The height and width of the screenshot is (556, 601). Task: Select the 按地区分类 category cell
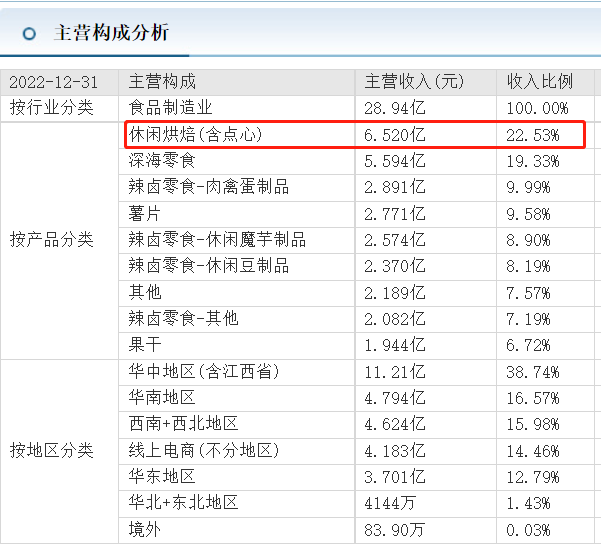(x=52, y=449)
